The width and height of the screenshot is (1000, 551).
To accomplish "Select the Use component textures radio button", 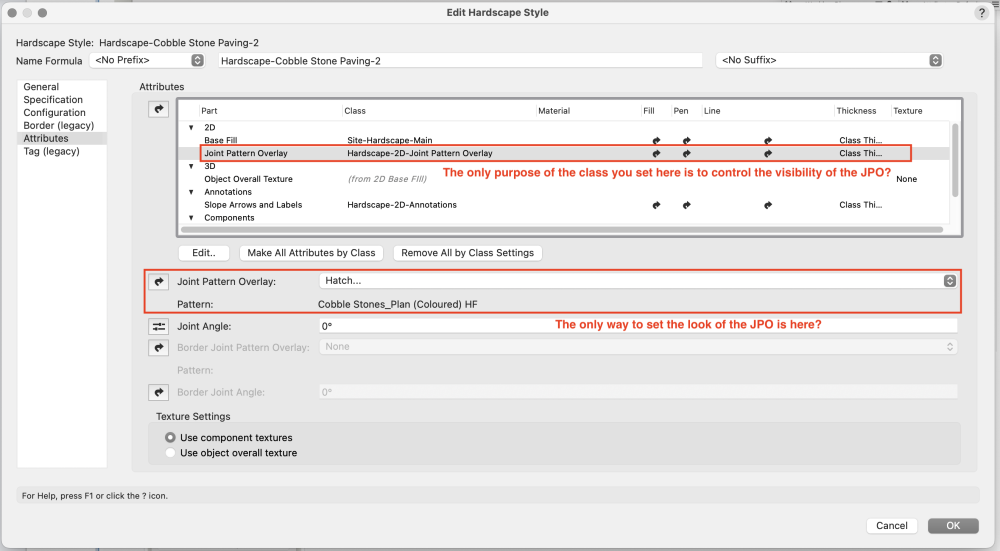I will pyautogui.click(x=170, y=438).
